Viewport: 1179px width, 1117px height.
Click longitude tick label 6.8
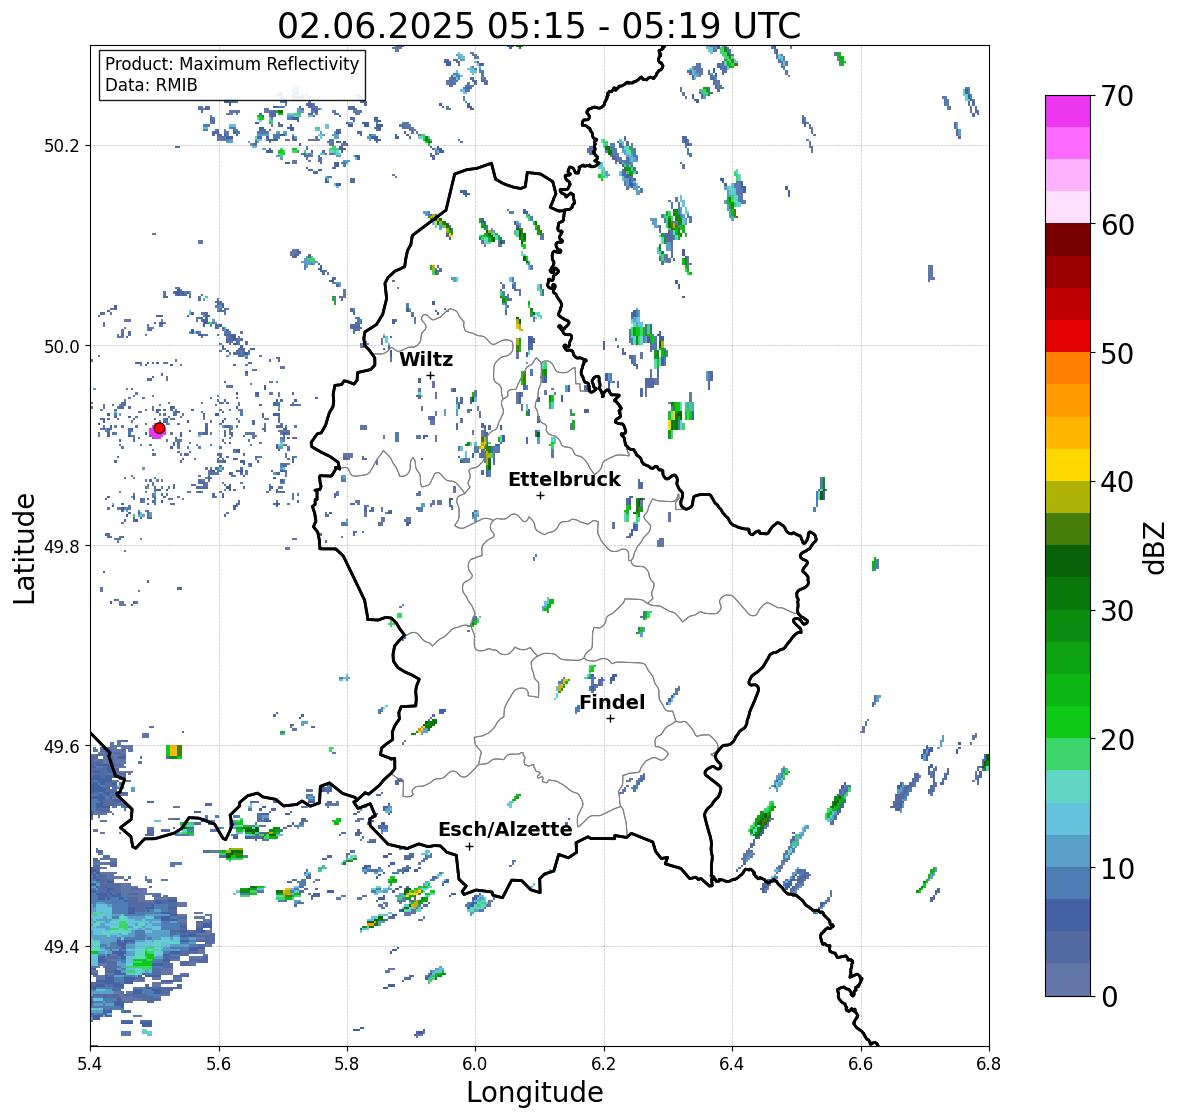(989, 1064)
